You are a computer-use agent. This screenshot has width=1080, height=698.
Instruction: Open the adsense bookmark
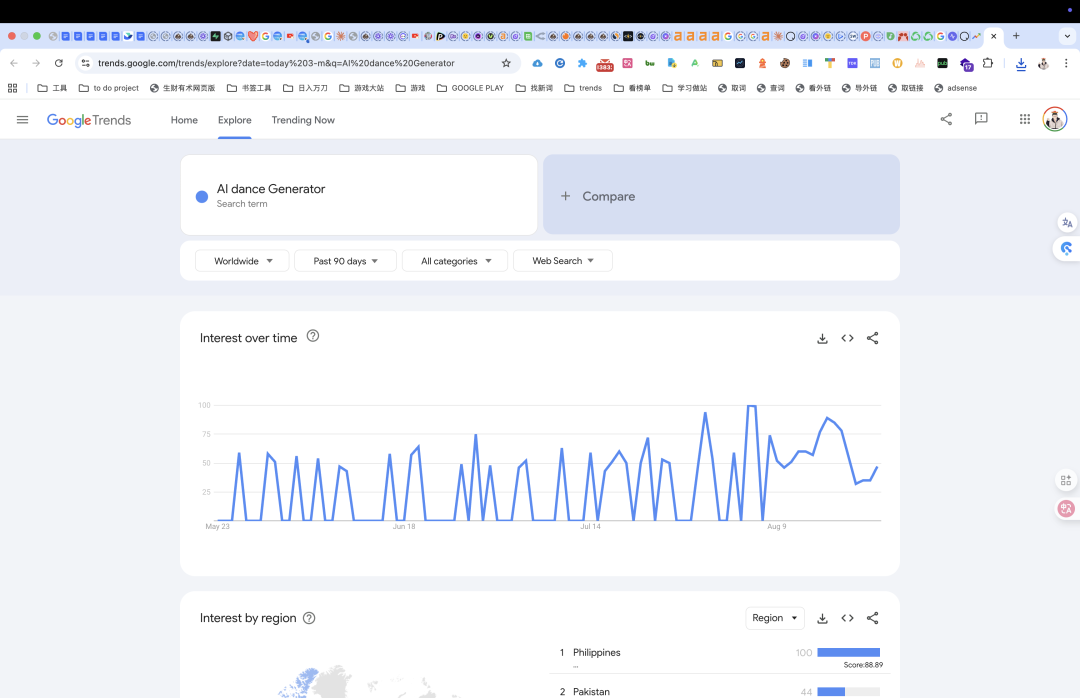click(955, 88)
